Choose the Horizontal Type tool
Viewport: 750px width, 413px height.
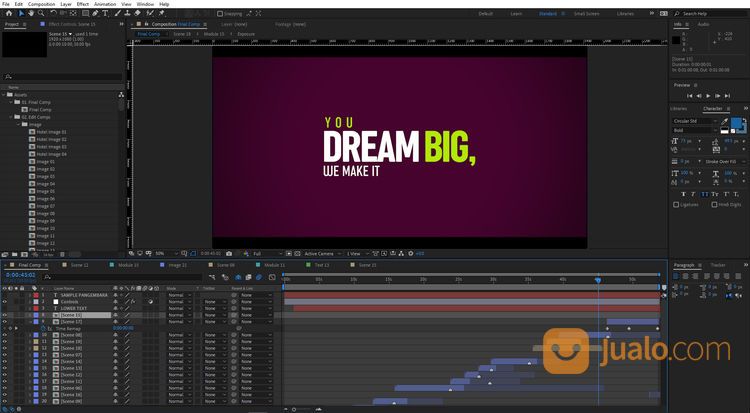click(105, 13)
